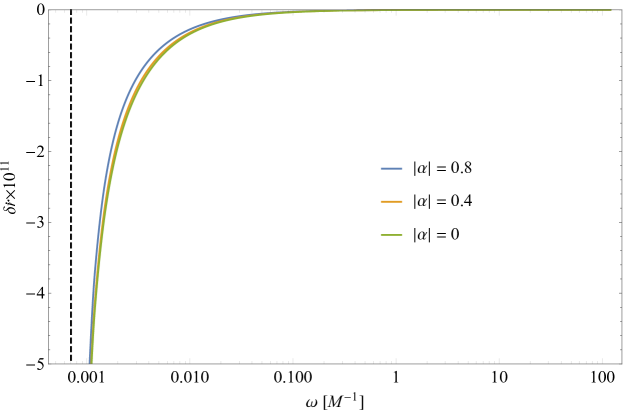
Task: Click the vertical black dashed line
Action: click(71, 187)
